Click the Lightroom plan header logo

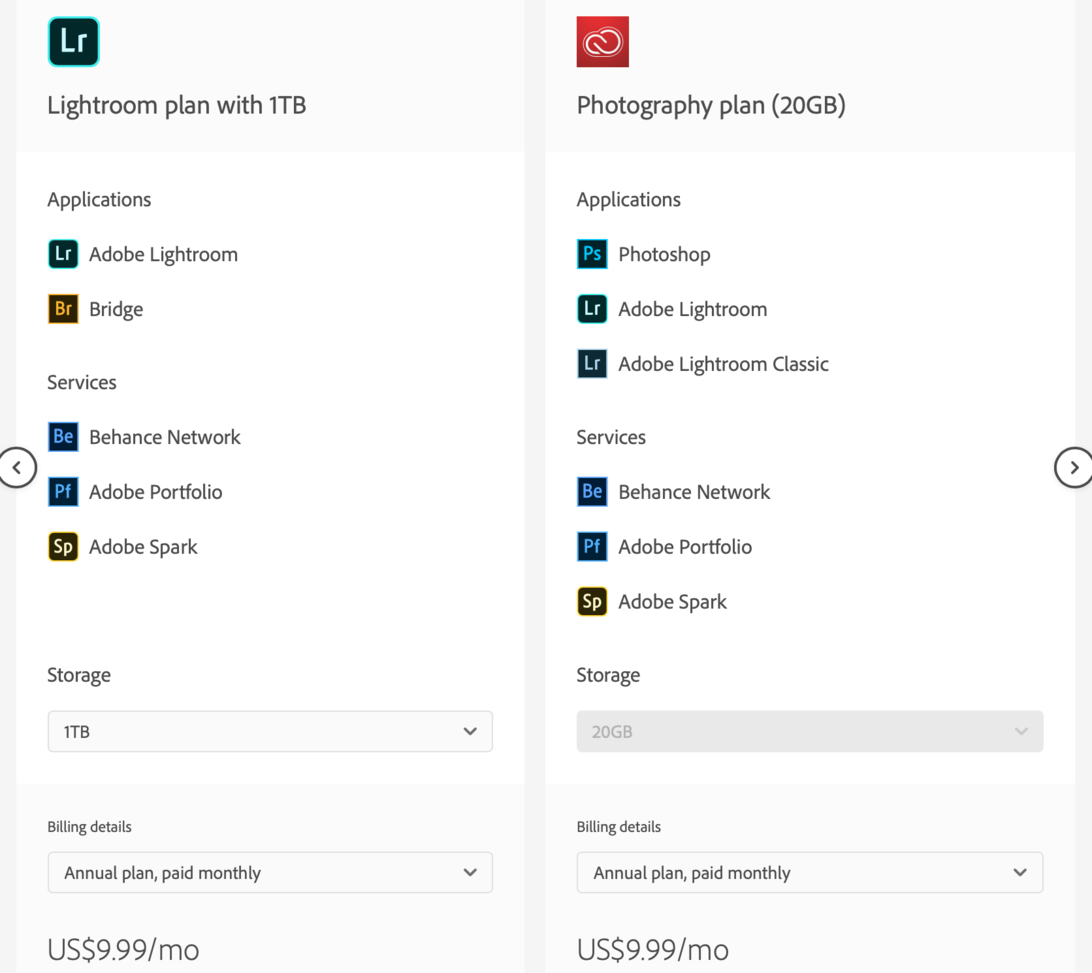tap(74, 42)
